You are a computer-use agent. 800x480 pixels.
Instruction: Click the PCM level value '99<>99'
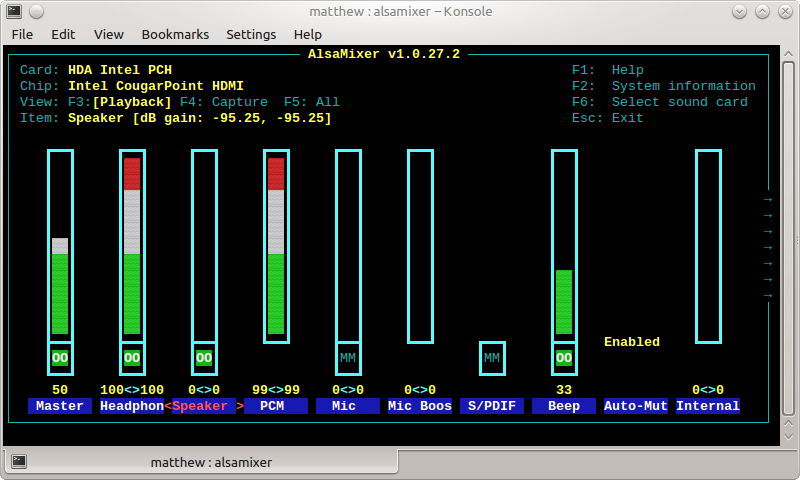(x=276, y=390)
